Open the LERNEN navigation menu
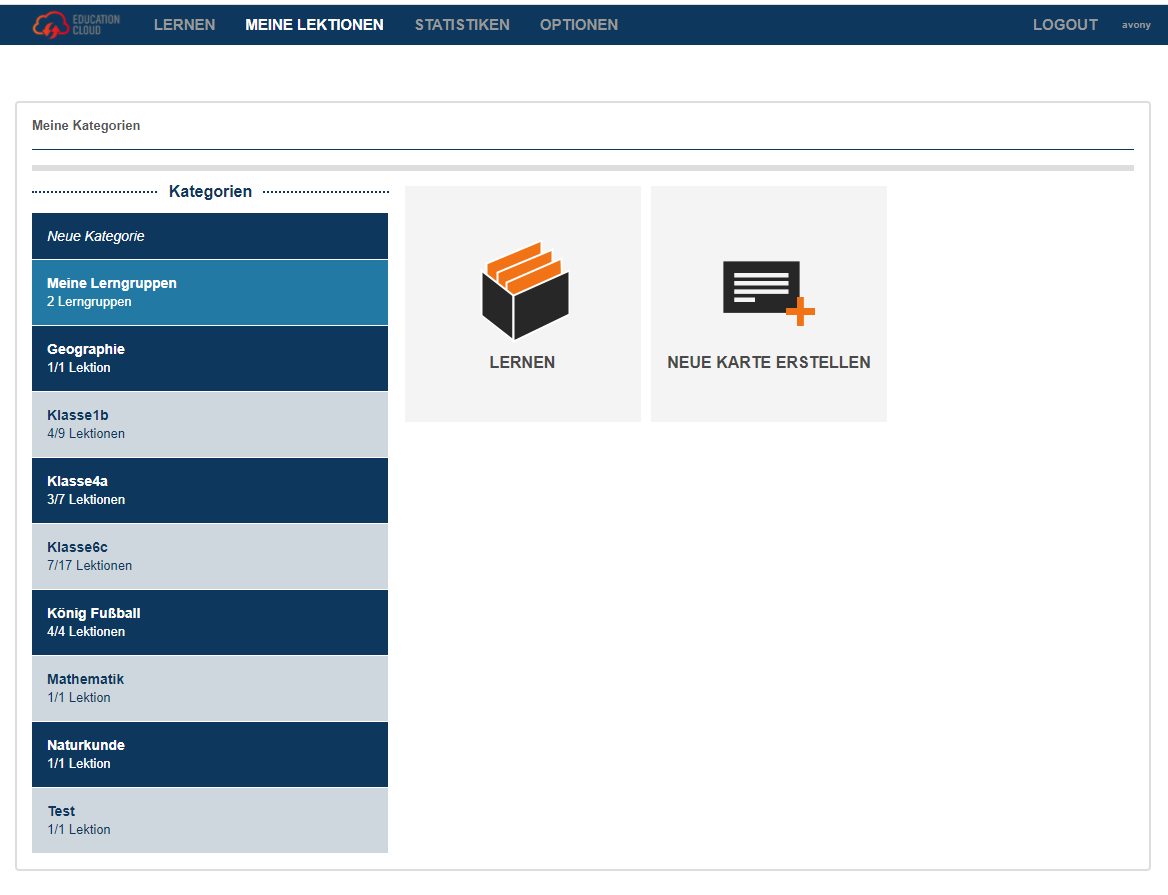The width and height of the screenshot is (1168, 895). (184, 25)
